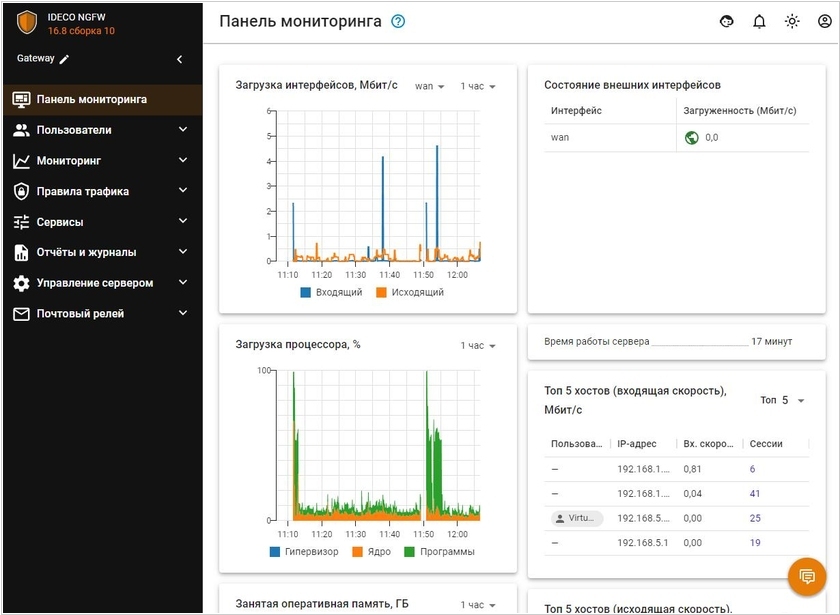Image resolution: width=840 pixels, height=615 pixels.
Task: Expand the Управление сервером chevron
Action: click(x=183, y=282)
